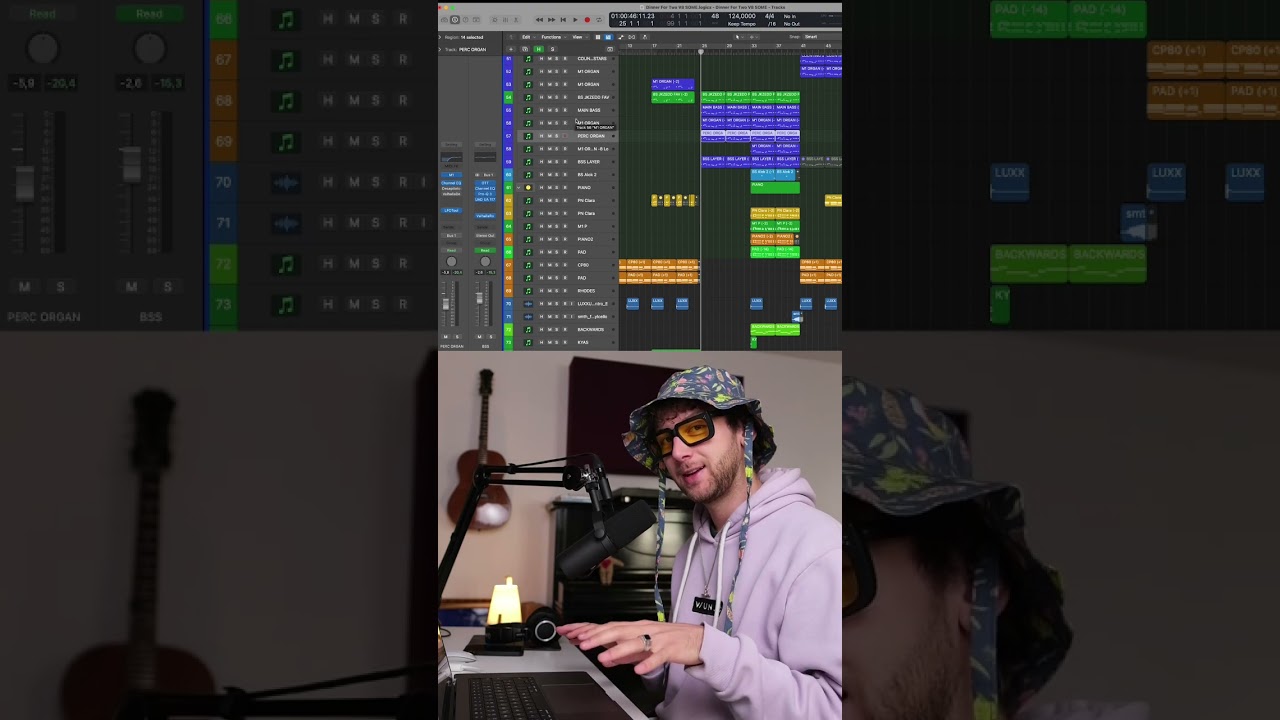Screen dimensions: 1280x720
Task: Click the pan knob on PERC ORGAN strip
Action: coord(451,262)
